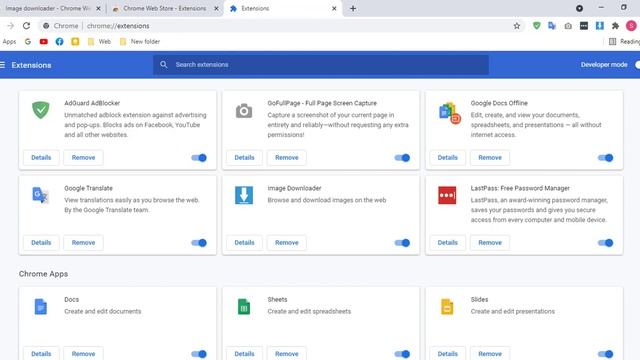Remove the AdGuard AdBlocker extension
The height and width of the screenshot is (360, 640).
83,158
